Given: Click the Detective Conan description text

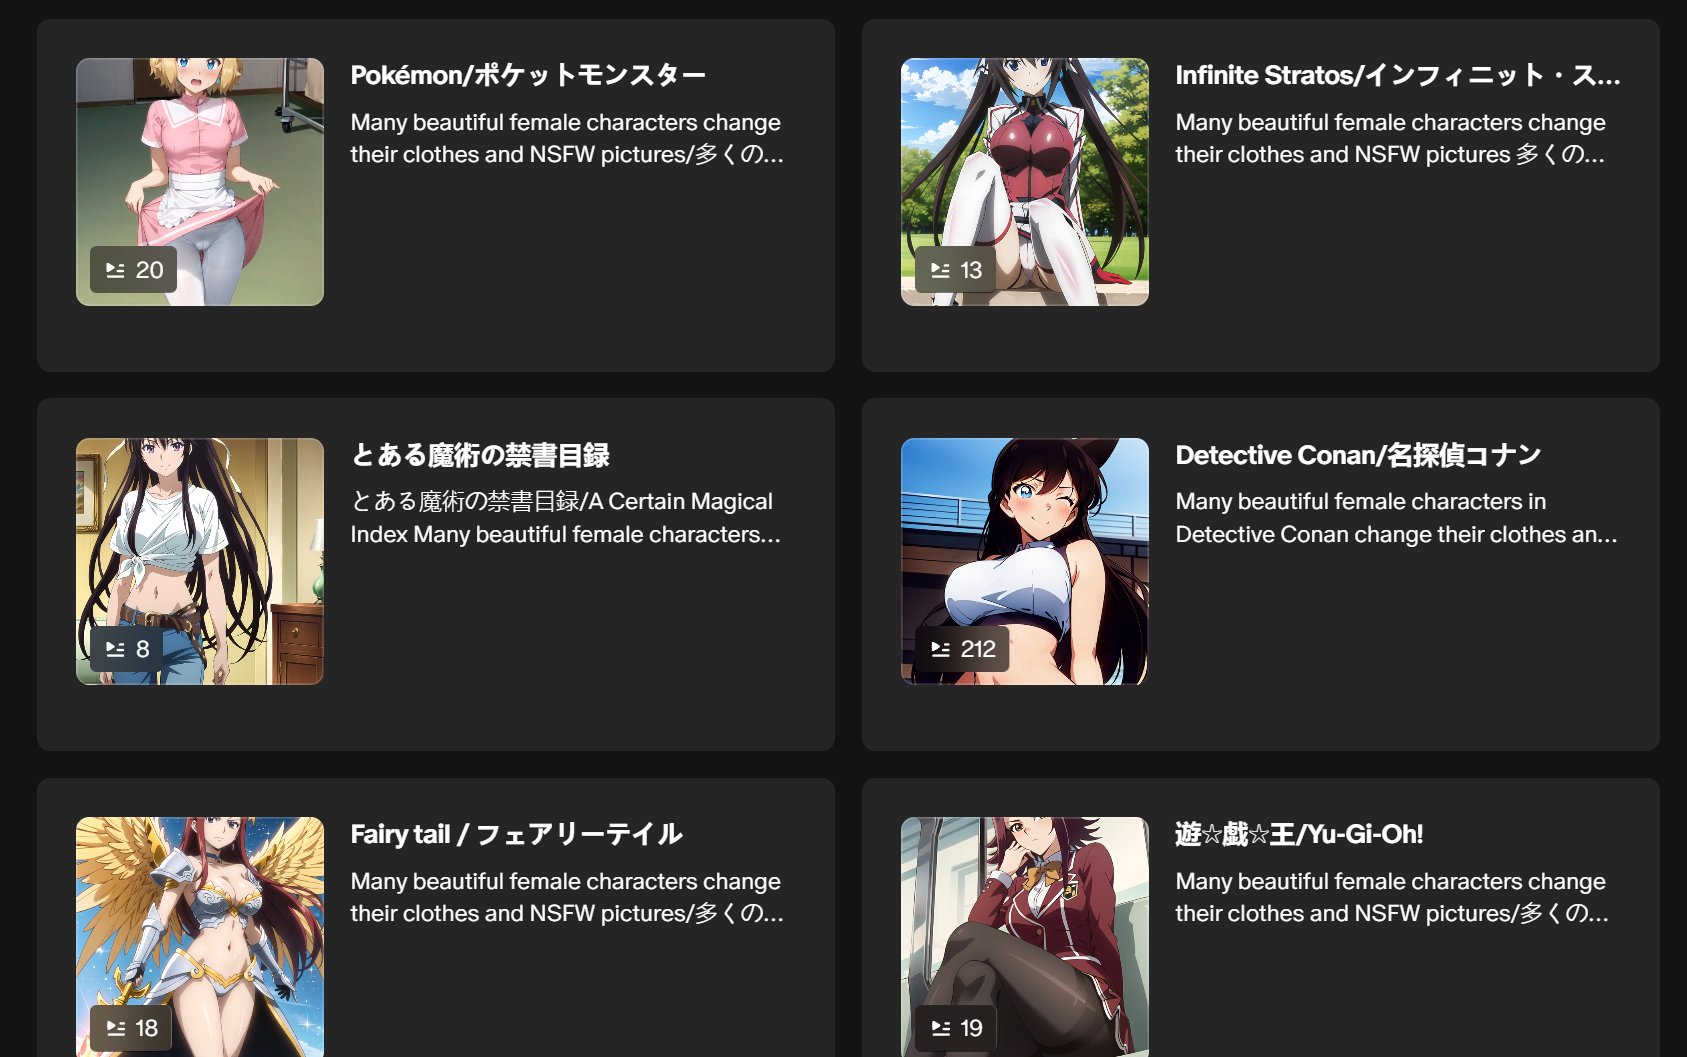Looking at the screenshot, I should (1396, 518).
